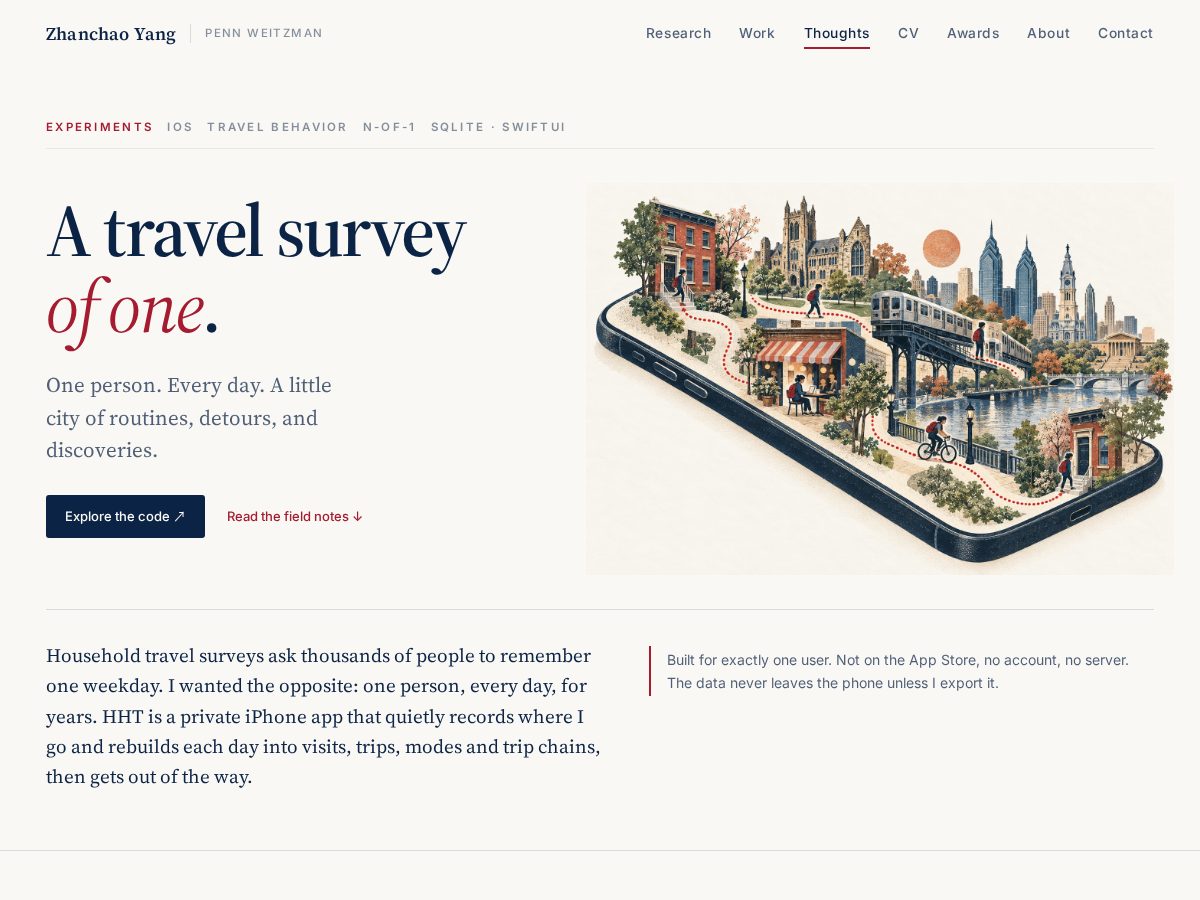This screenshot has height=900, width=1200.
Task: Click the Penn Weitzman label
Action: [264, 33]
